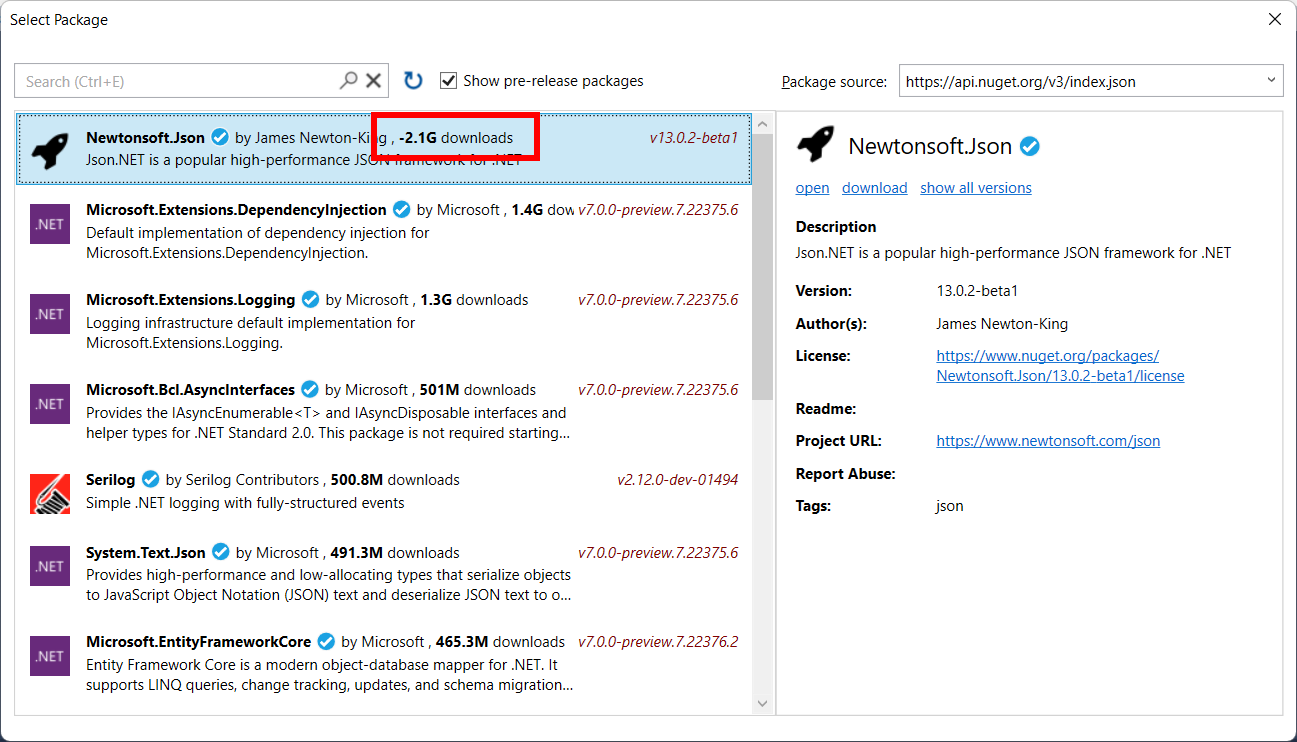Click the Serilog package icon
The height and width of the screenshot is (742, 1297).
pyautogui.click(x=50, y=494)
